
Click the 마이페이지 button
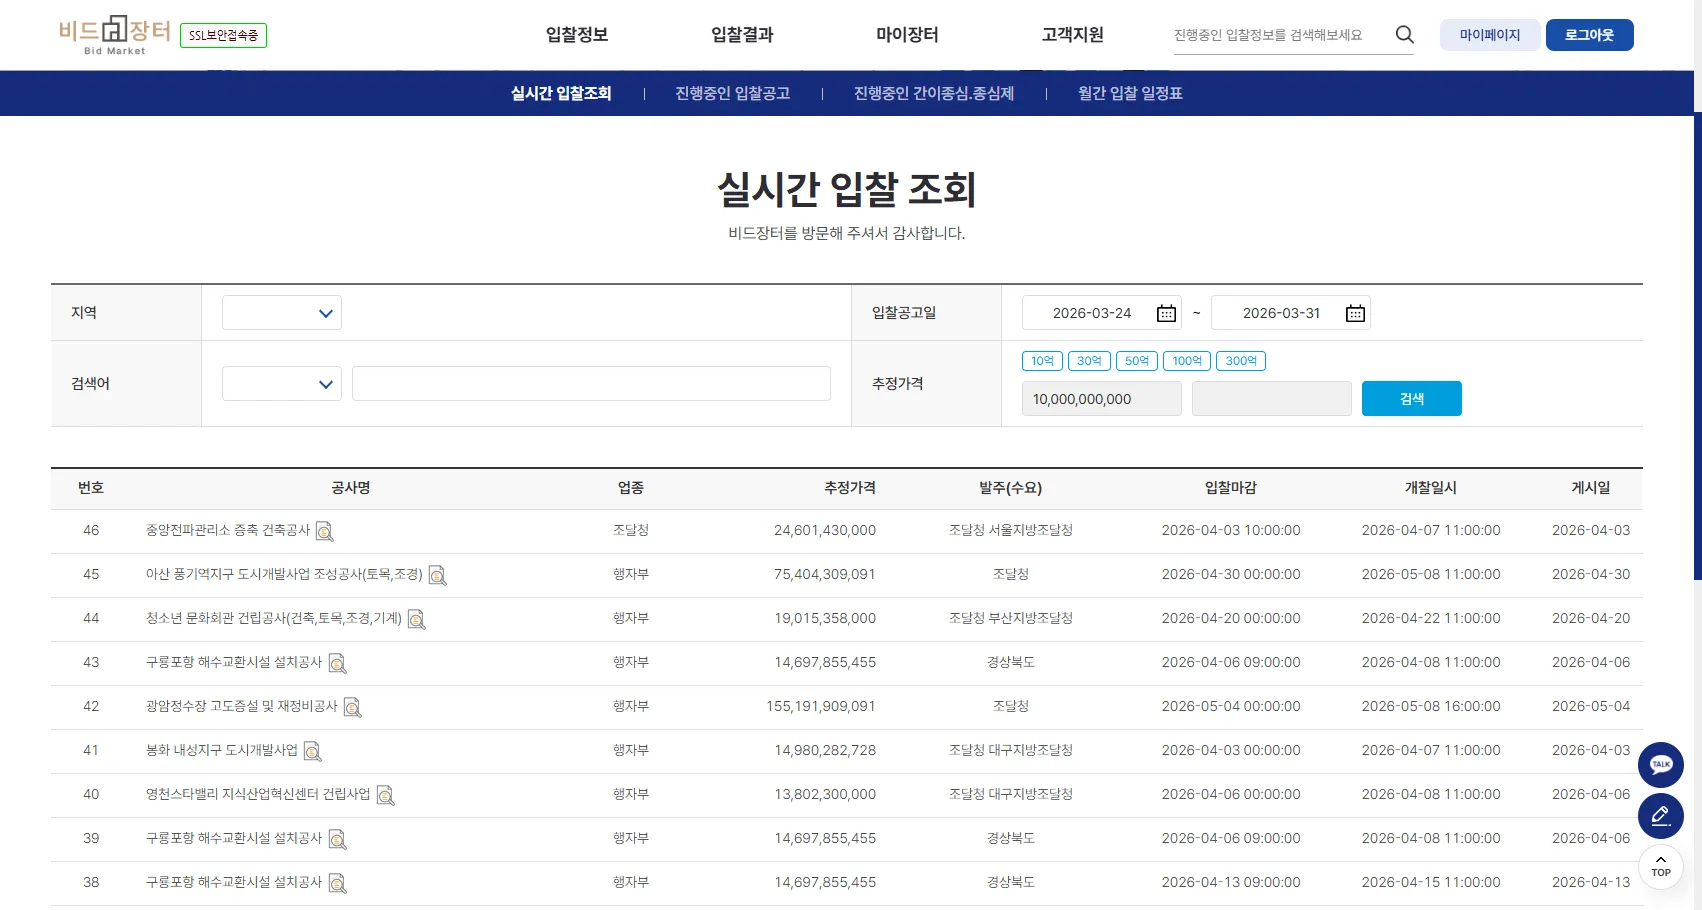[x=1490, y=35]
